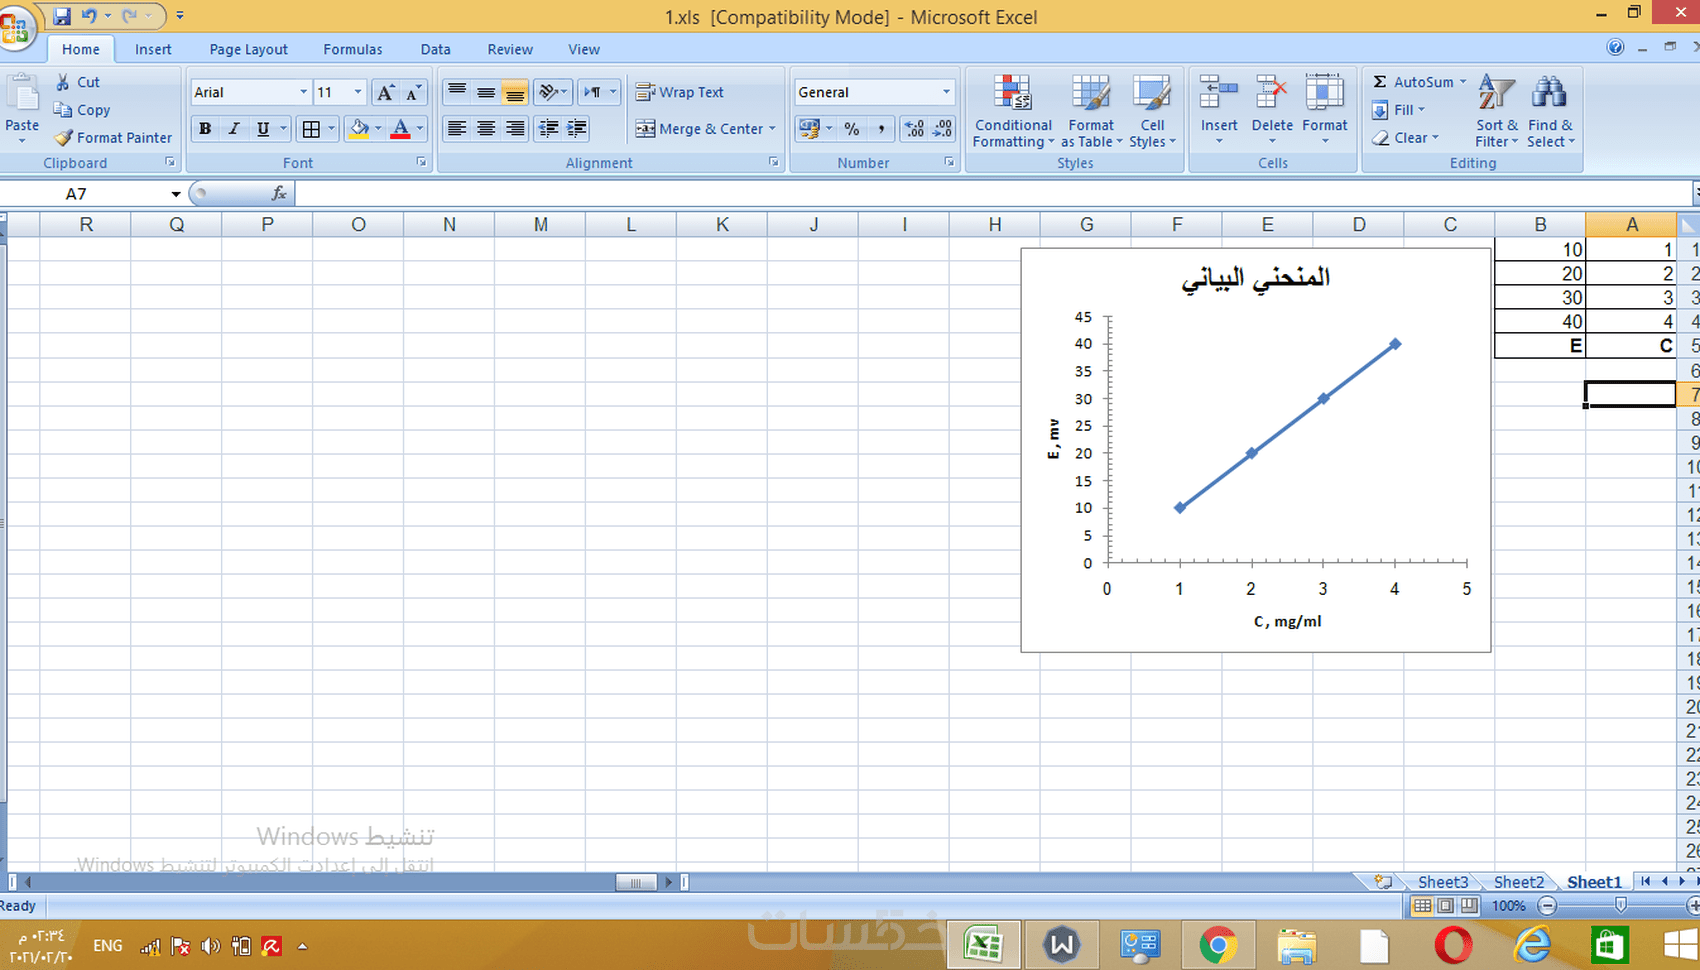Expand the Fill dropdown
The height and width of the screenshot is (970, 1700).
[1421, 110]
